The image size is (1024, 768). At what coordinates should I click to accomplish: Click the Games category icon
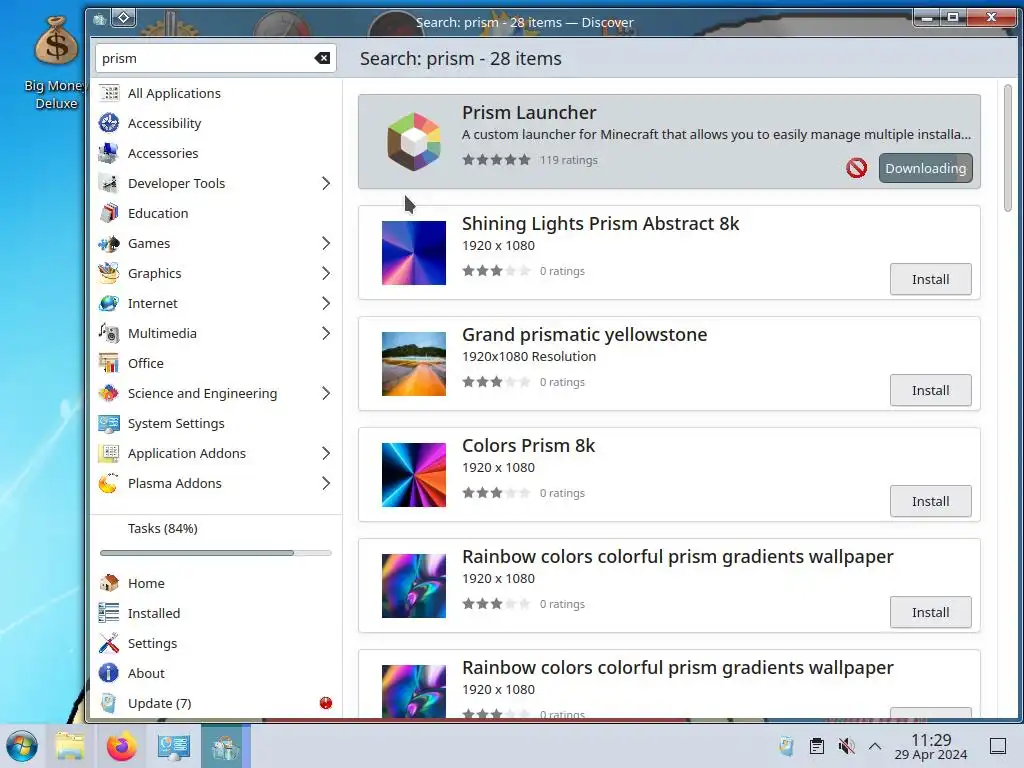pyautogui.click(x=109, y=244)
